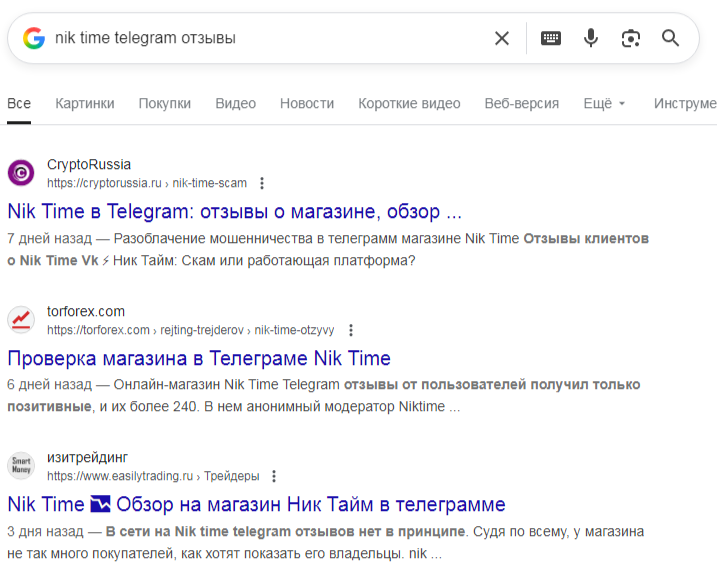This screenshot has height=571, width=717.
Task: Open the Веб-версия tab
Action: click(522, 103)
